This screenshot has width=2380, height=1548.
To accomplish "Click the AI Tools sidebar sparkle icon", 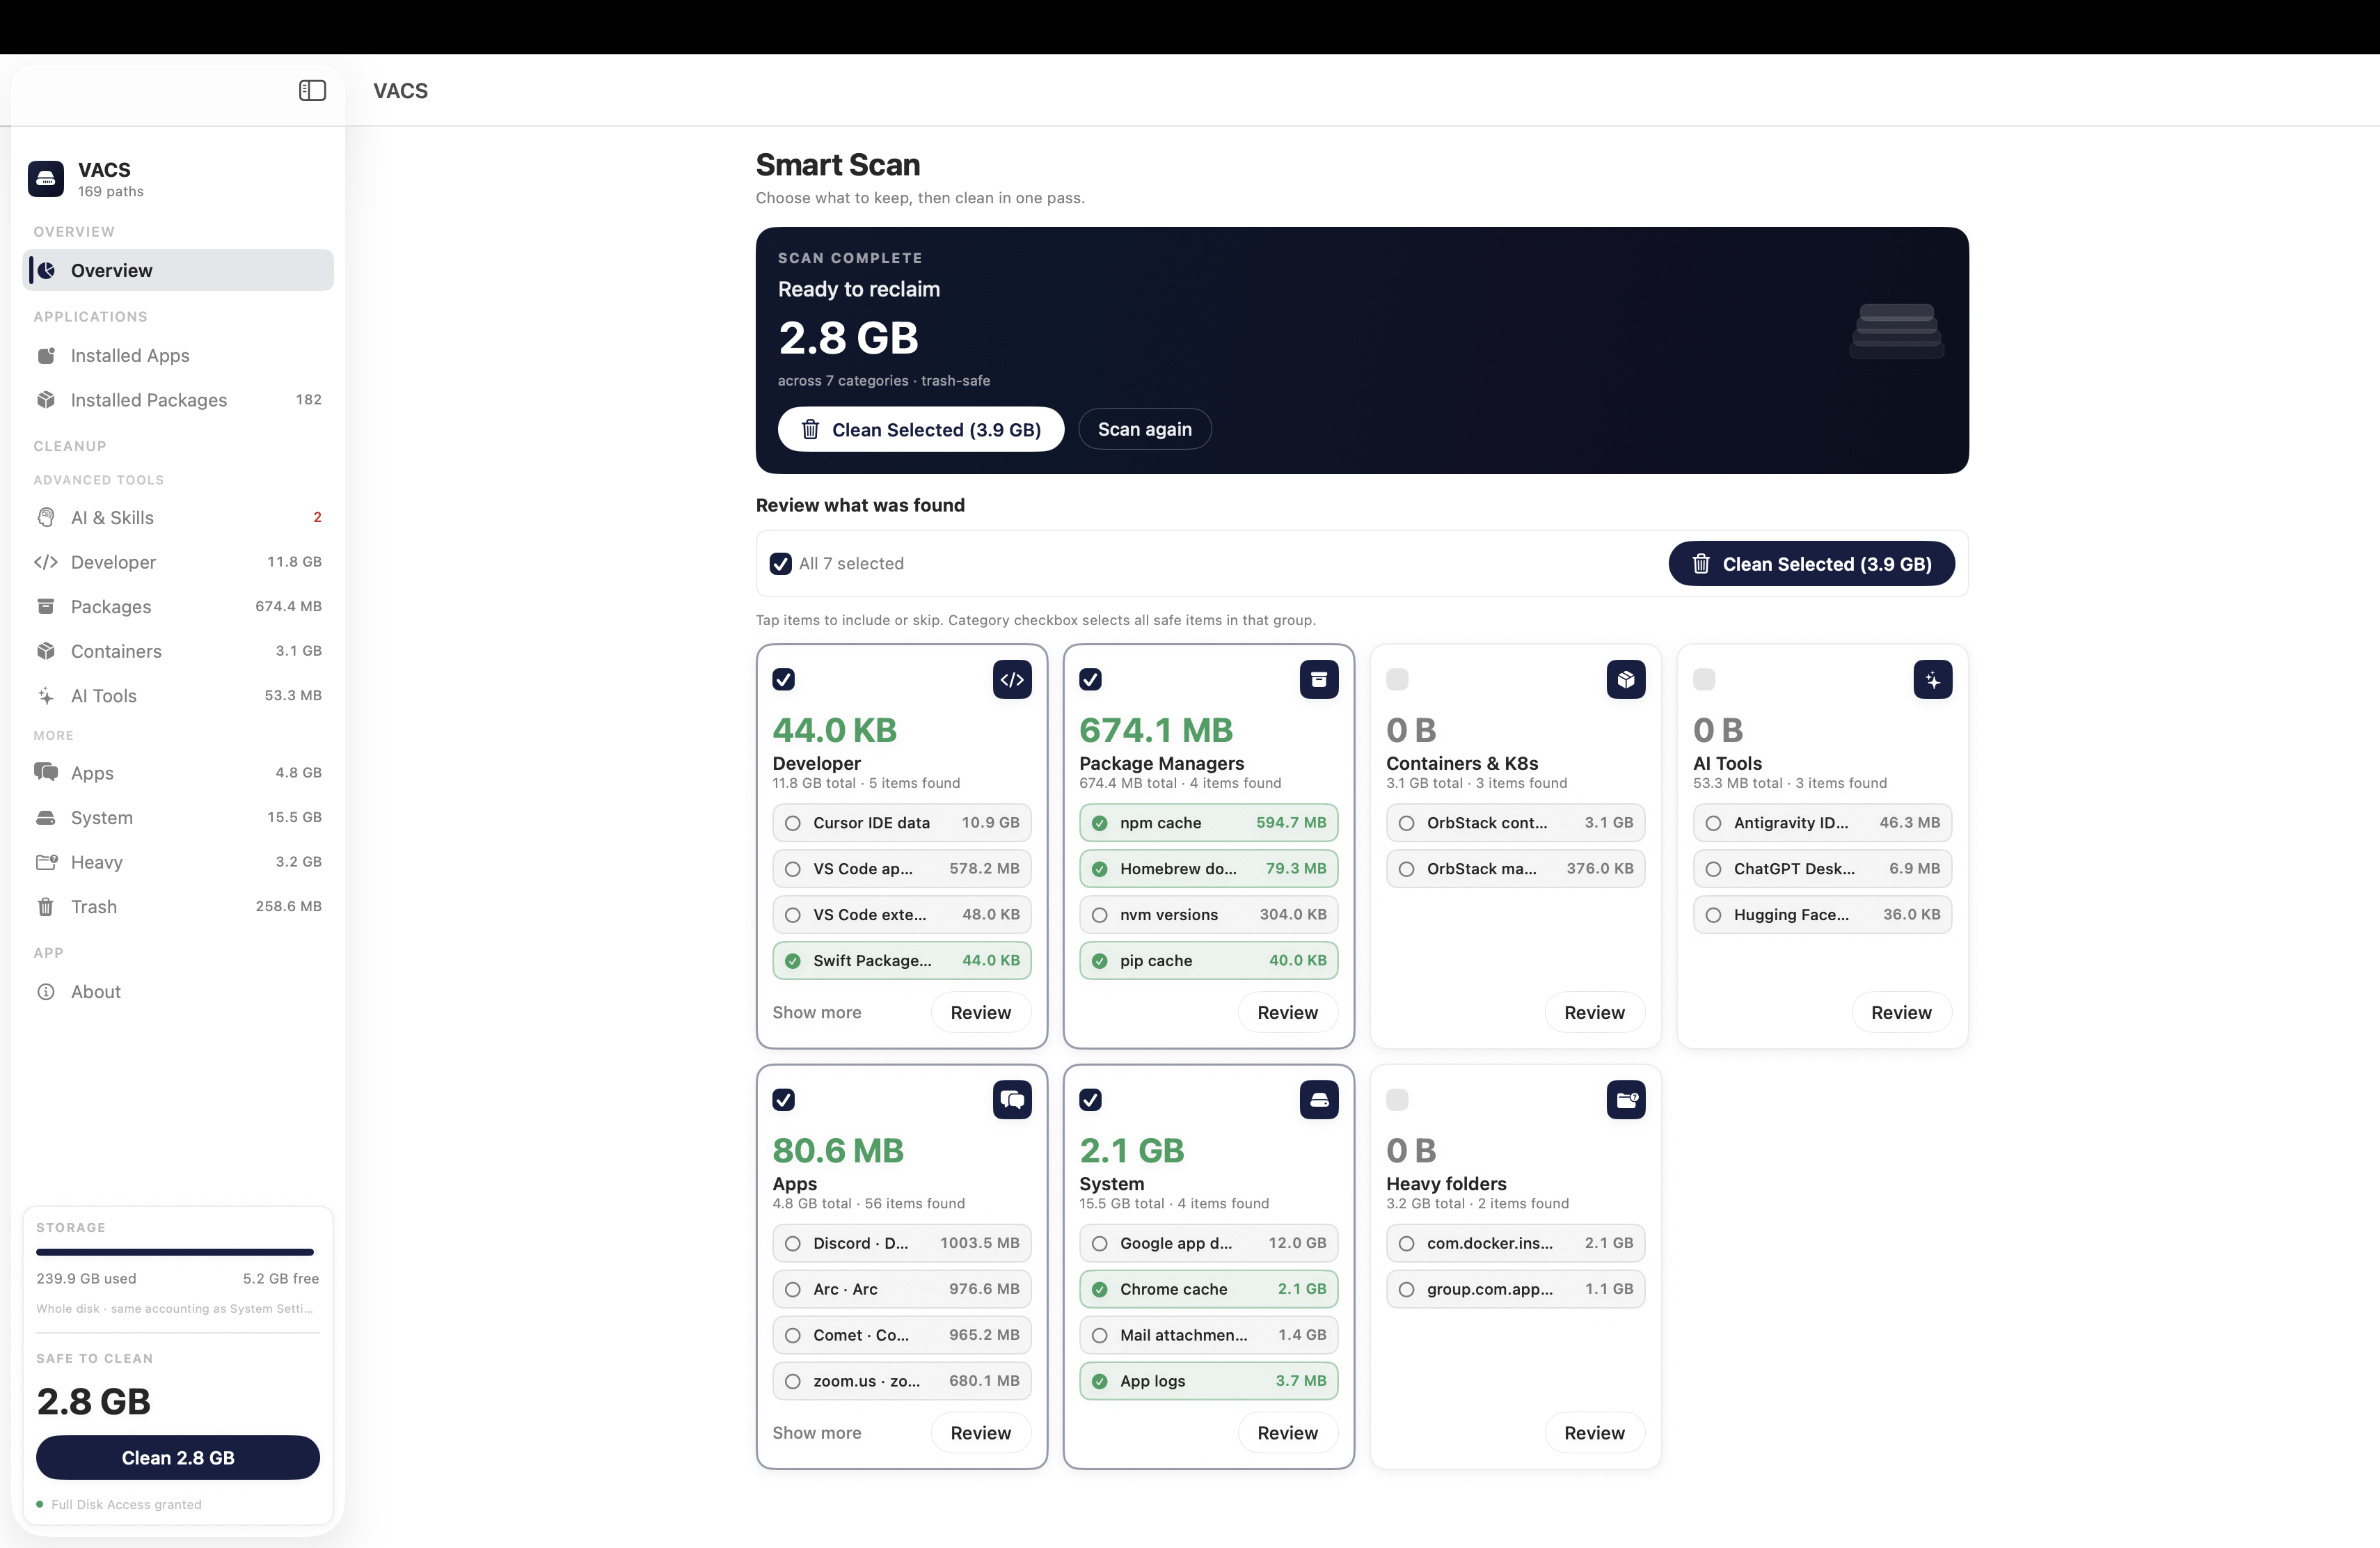I will [x=46, y=696].
